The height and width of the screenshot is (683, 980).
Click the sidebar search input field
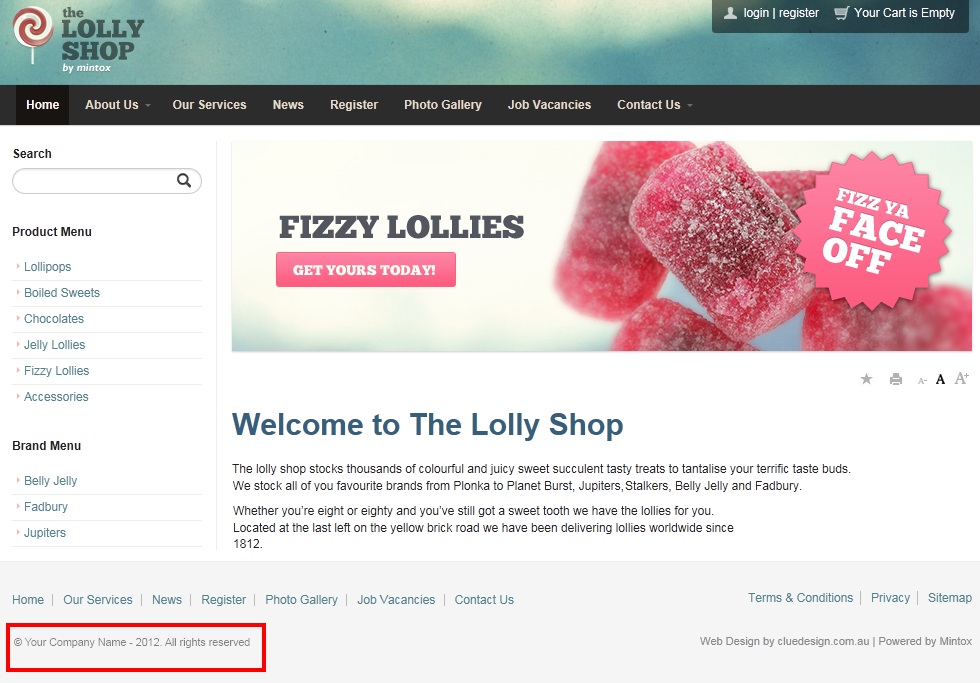pyautogui.click(x=95, y=181)
